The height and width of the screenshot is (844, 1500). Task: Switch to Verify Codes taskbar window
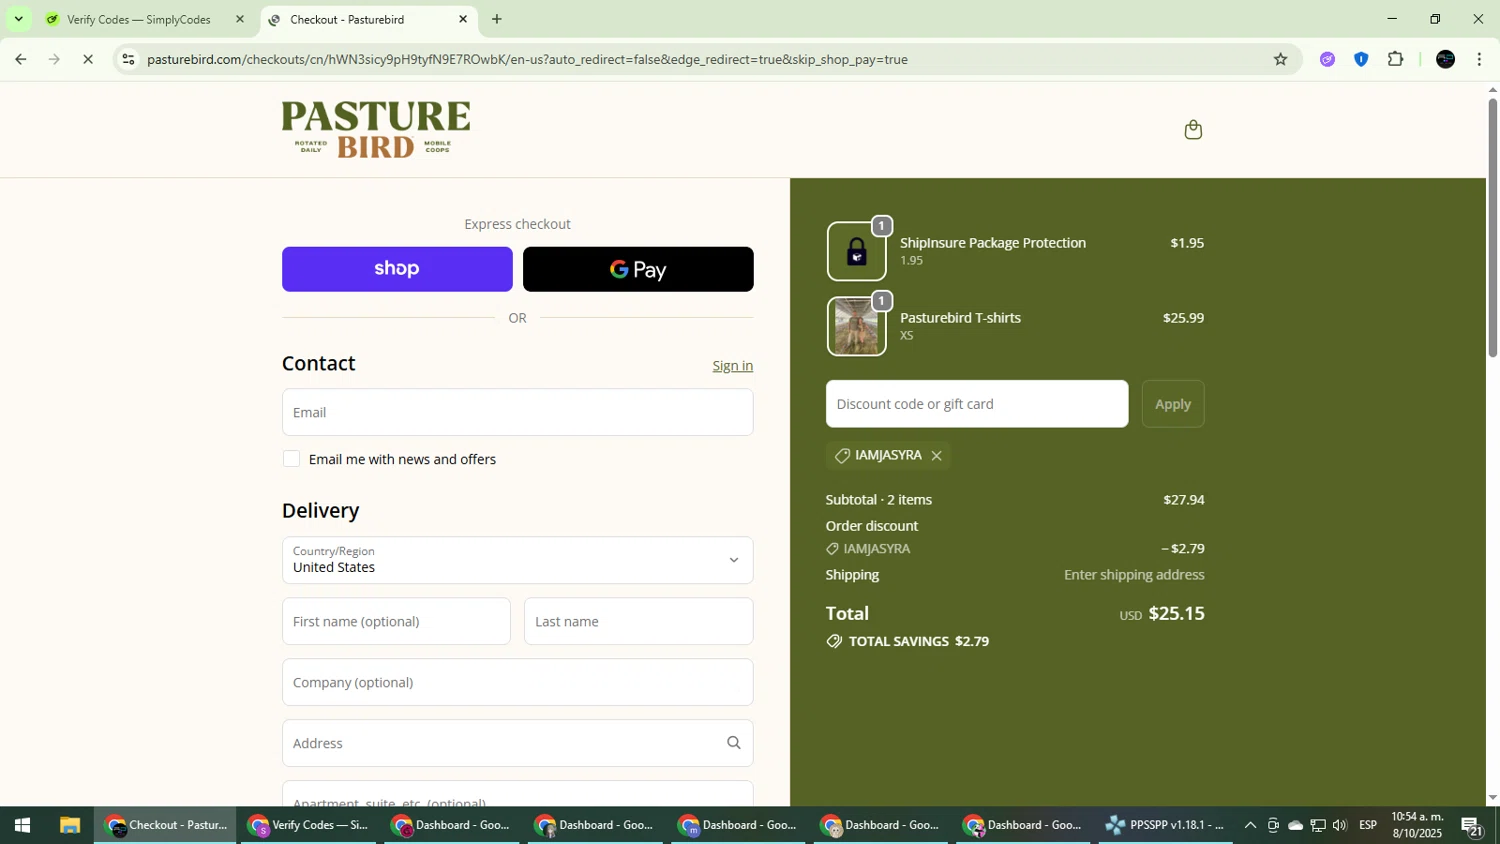pos(309,825)
